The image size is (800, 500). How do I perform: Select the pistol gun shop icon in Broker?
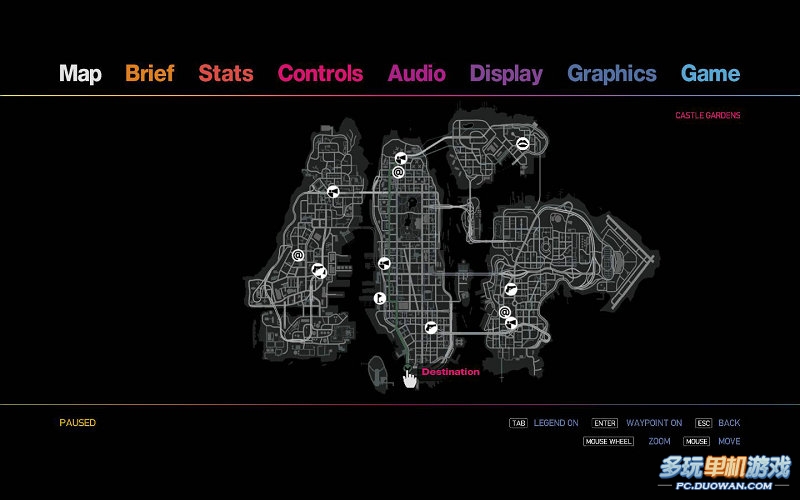click(x=510, y=289)
